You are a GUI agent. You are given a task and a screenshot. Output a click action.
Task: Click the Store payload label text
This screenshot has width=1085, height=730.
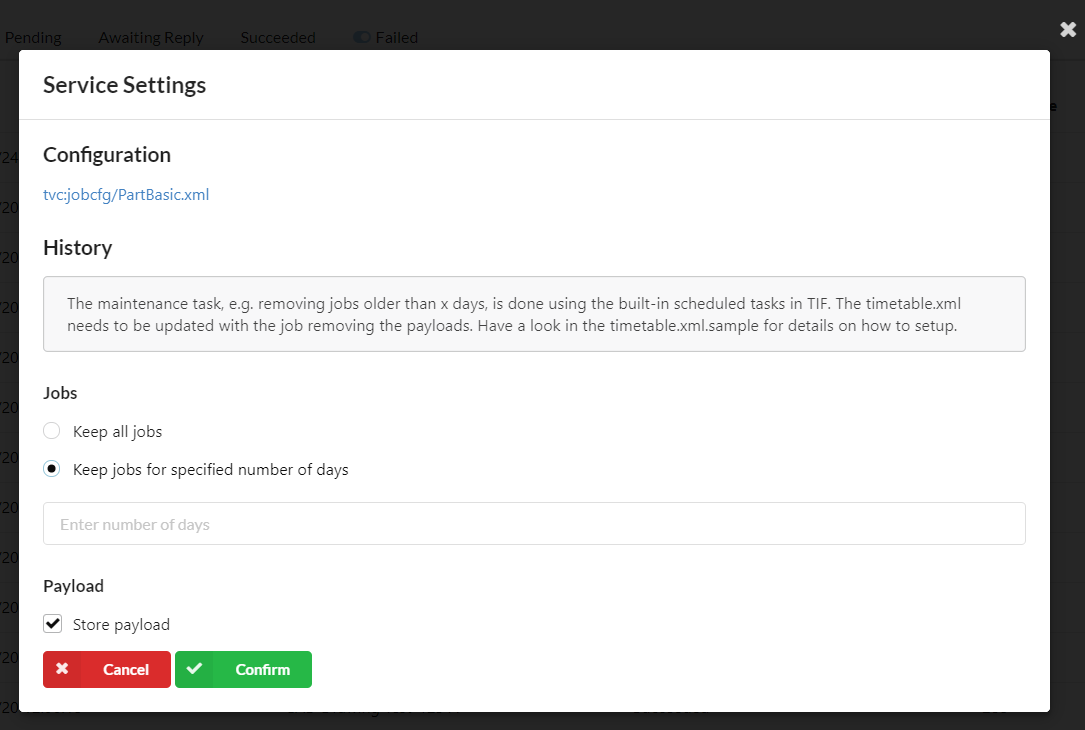pyautogui.click(x=121, y=625)
